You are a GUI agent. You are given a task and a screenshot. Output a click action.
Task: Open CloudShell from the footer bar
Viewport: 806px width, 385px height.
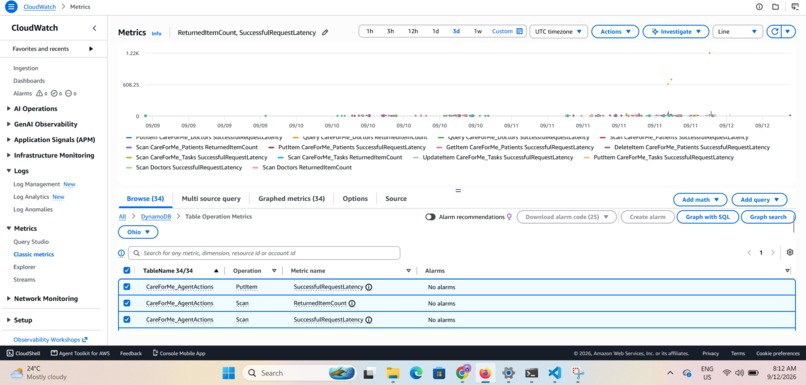coord(24,353)
